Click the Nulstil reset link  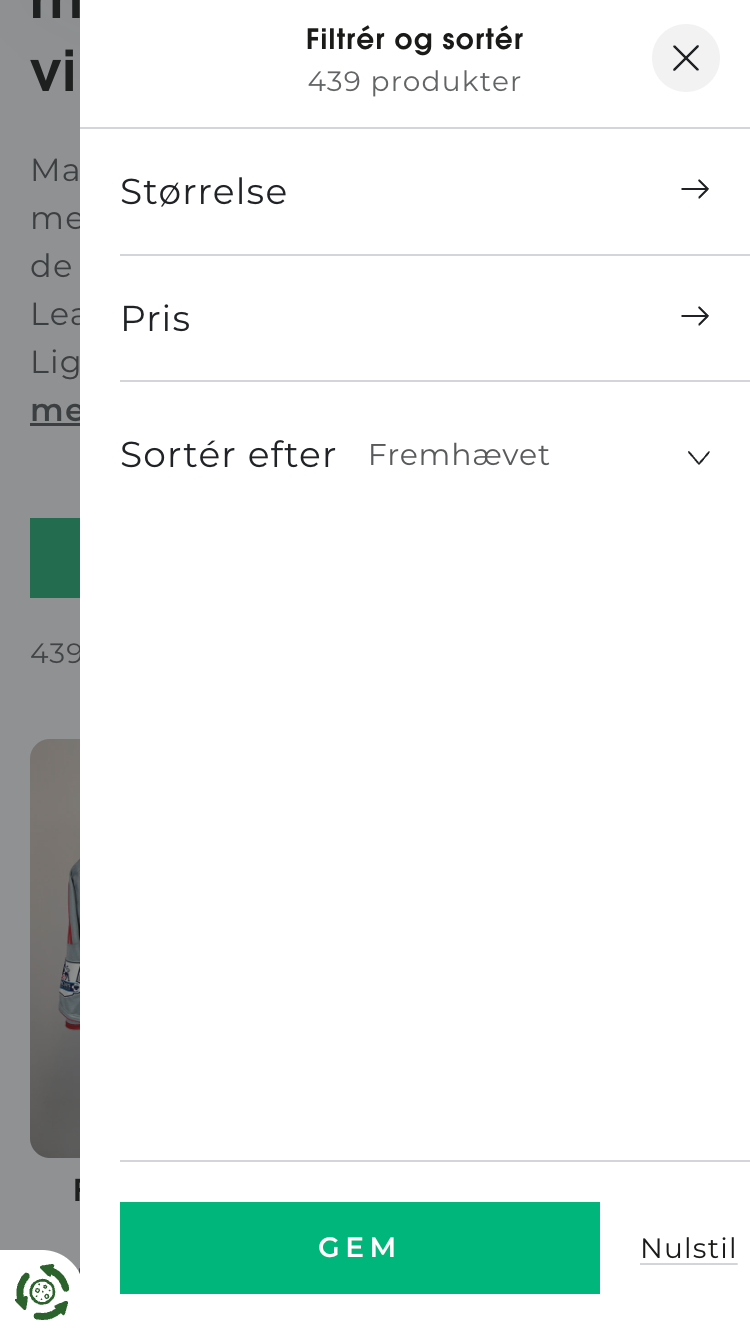[x=688, y=1248]
